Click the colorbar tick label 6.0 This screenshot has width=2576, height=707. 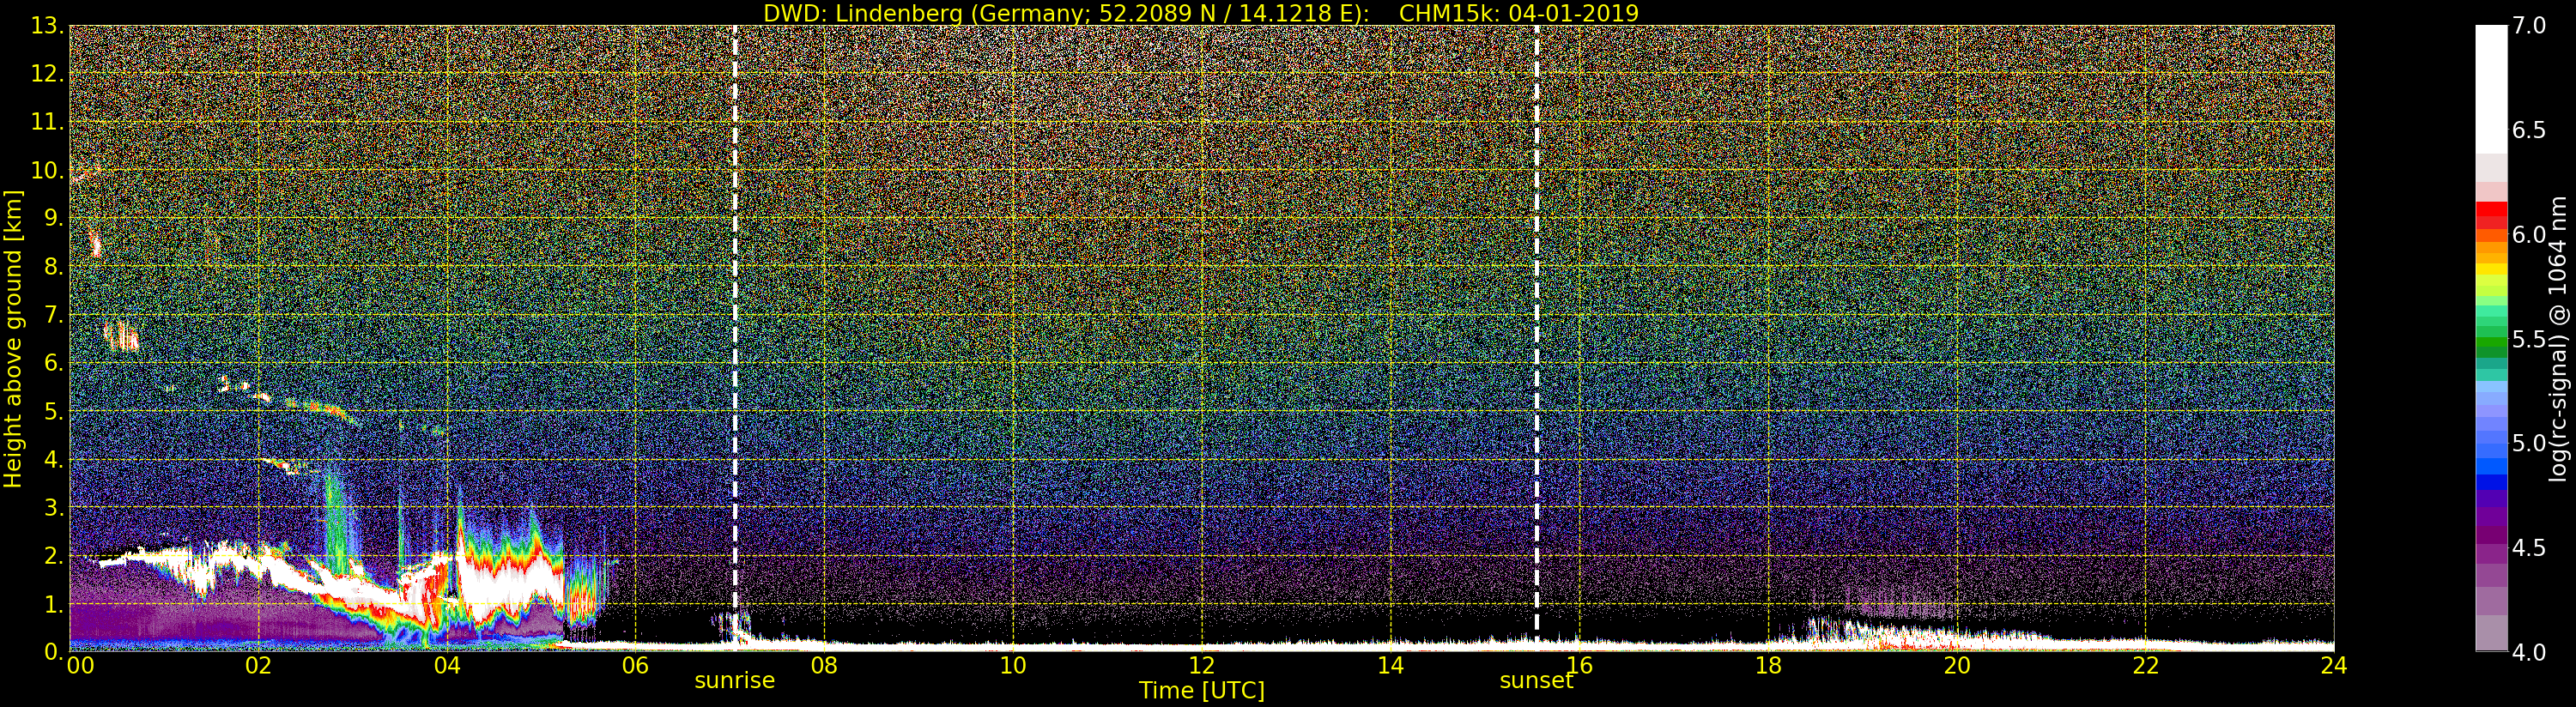pos(2528,234)
